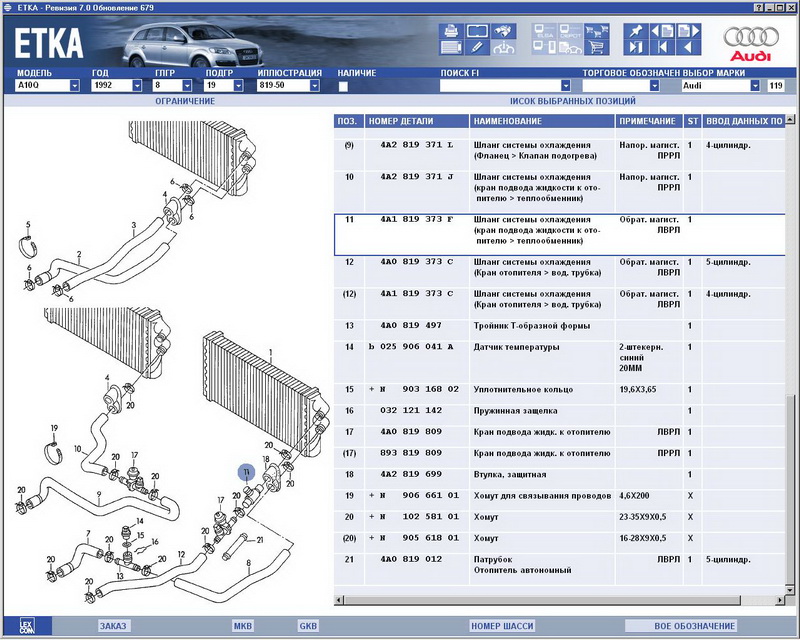Click the help question-mark title button
This screenshot has height=640, width=800.
[x=759, y=7]
